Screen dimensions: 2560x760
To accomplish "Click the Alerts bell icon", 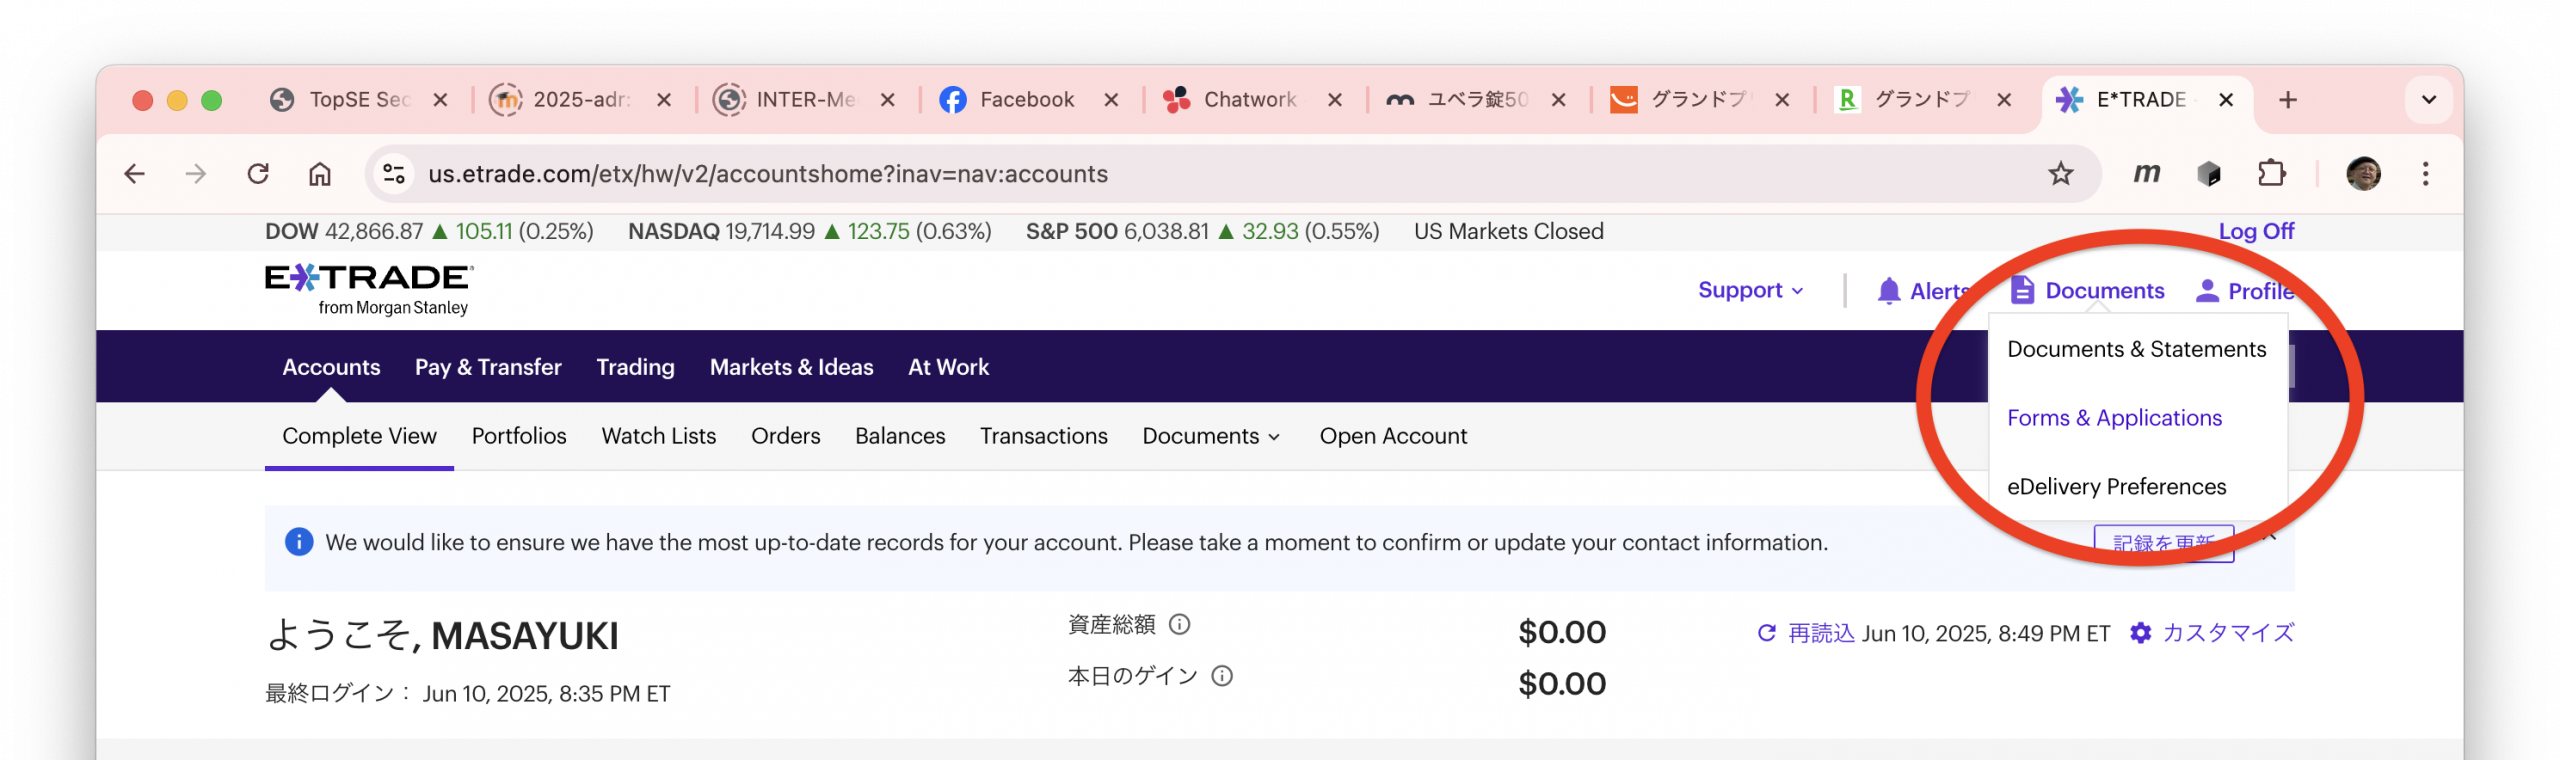I will pos(1888,291).
